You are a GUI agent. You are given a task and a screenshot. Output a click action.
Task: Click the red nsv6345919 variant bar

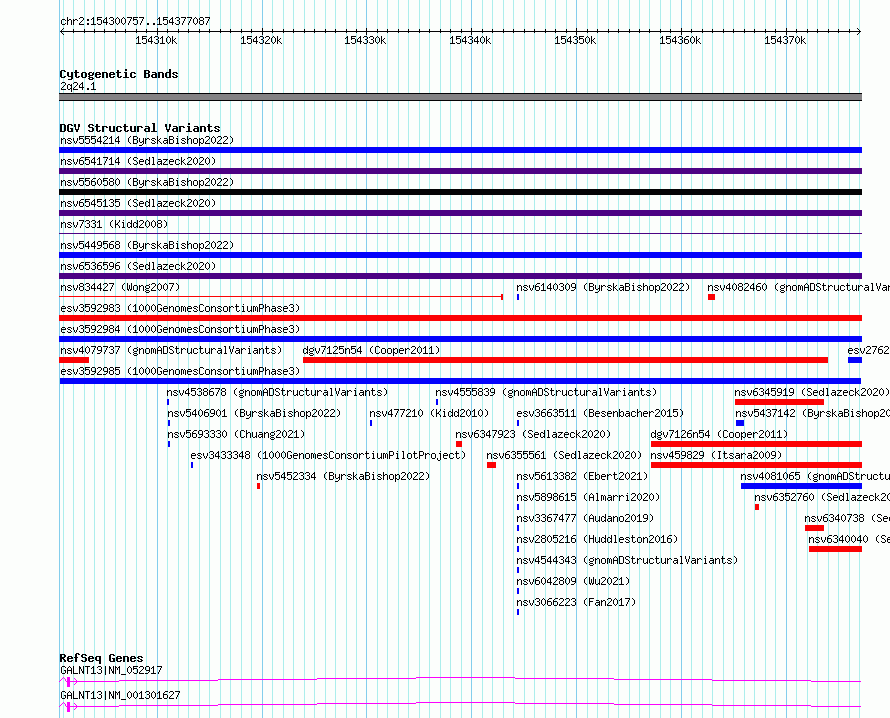coord(779,402)
